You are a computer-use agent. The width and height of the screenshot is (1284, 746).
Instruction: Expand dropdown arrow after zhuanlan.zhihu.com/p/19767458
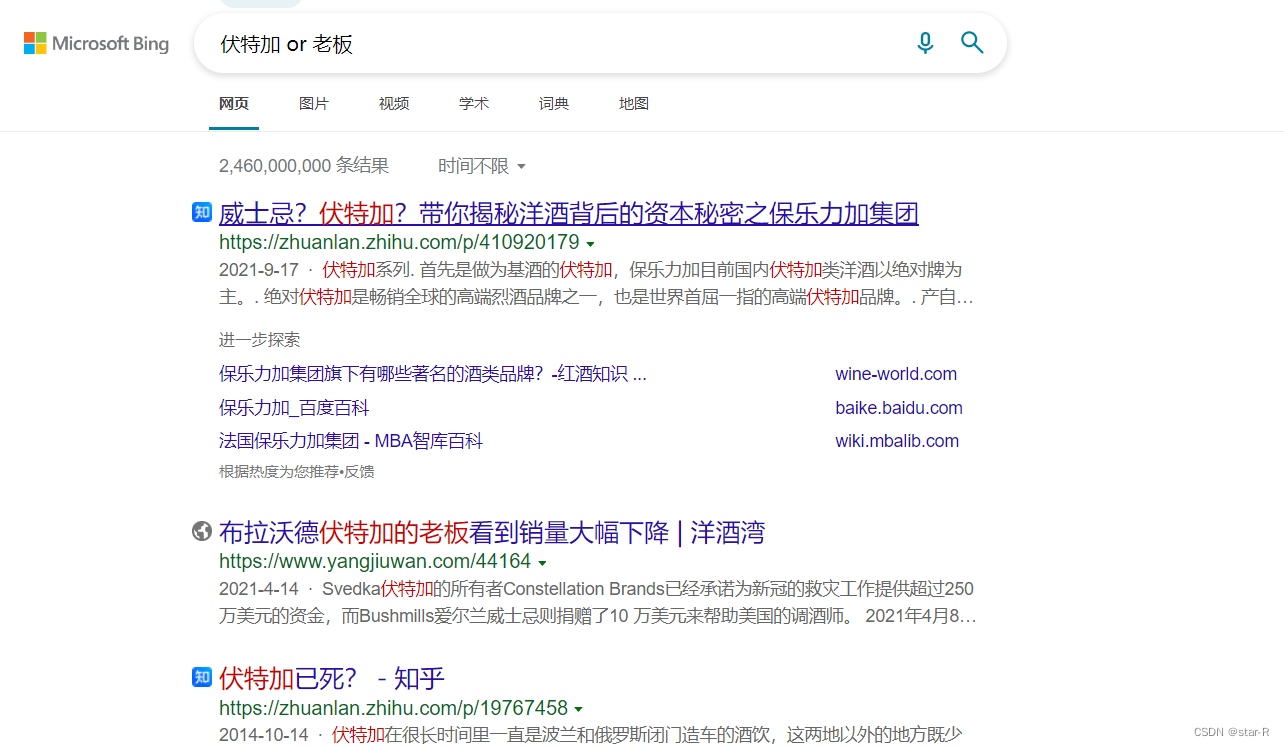578,709
